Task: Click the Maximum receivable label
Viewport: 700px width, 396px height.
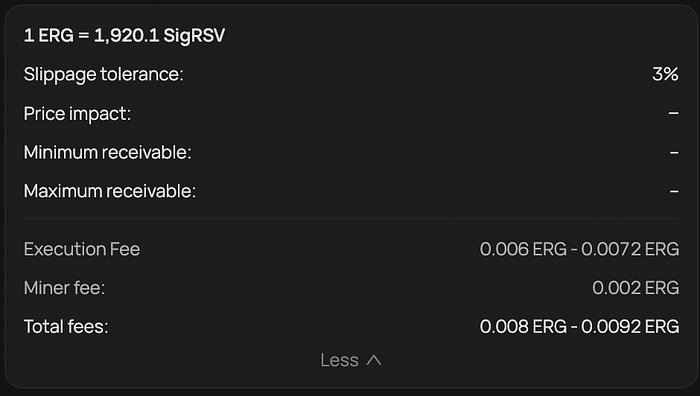Action: 110,191
